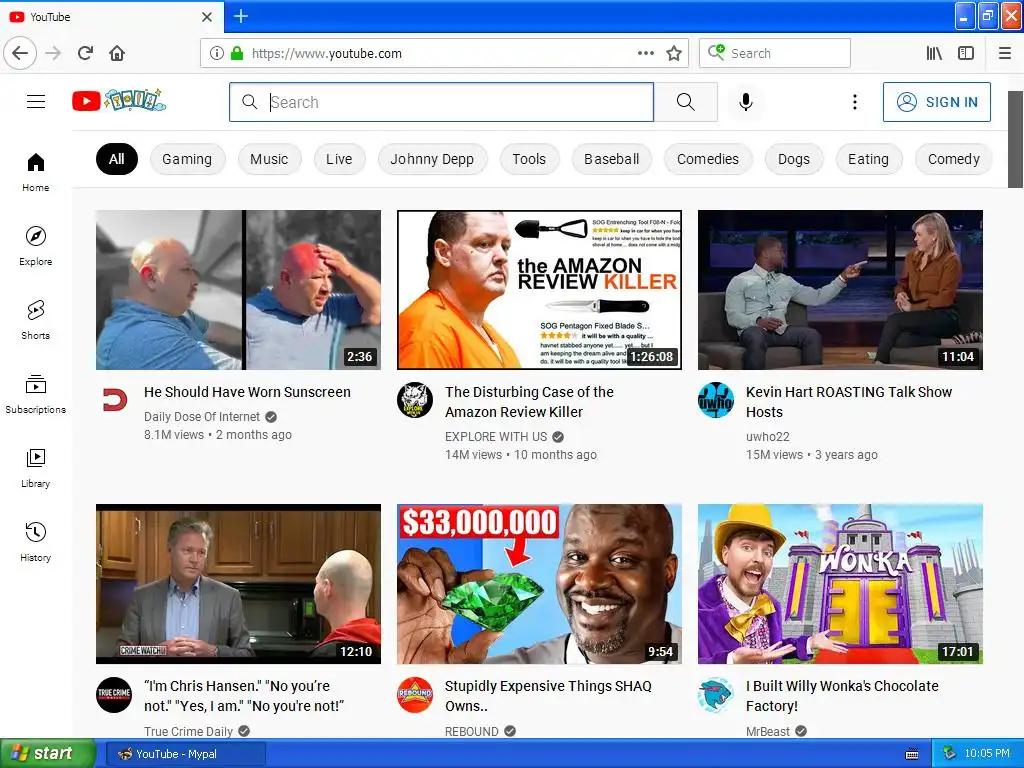Click Daily Dose Of Internet channel avatar

(x=114, y=400)
